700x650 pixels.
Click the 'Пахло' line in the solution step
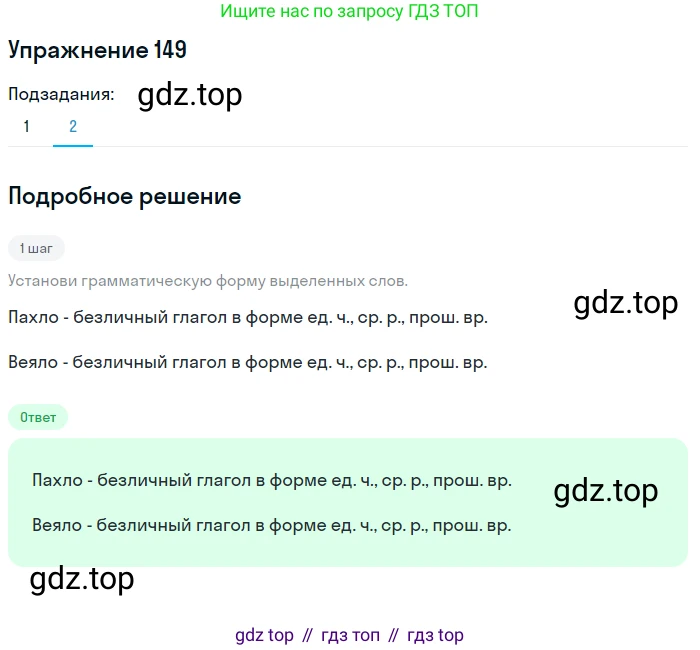pos(248,317)
